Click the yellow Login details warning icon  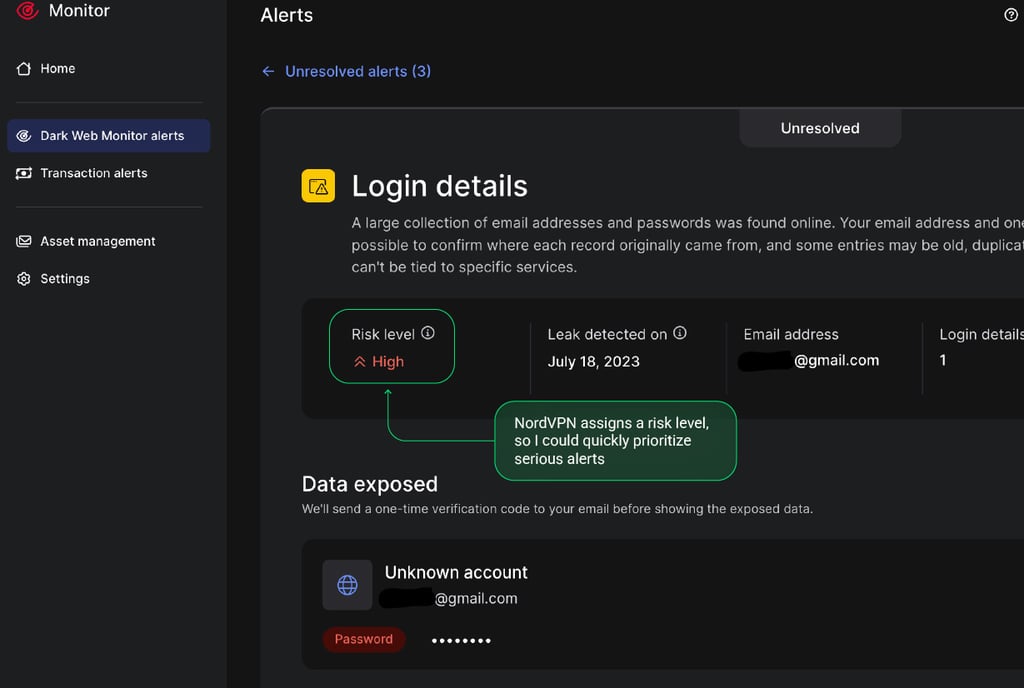318,186
